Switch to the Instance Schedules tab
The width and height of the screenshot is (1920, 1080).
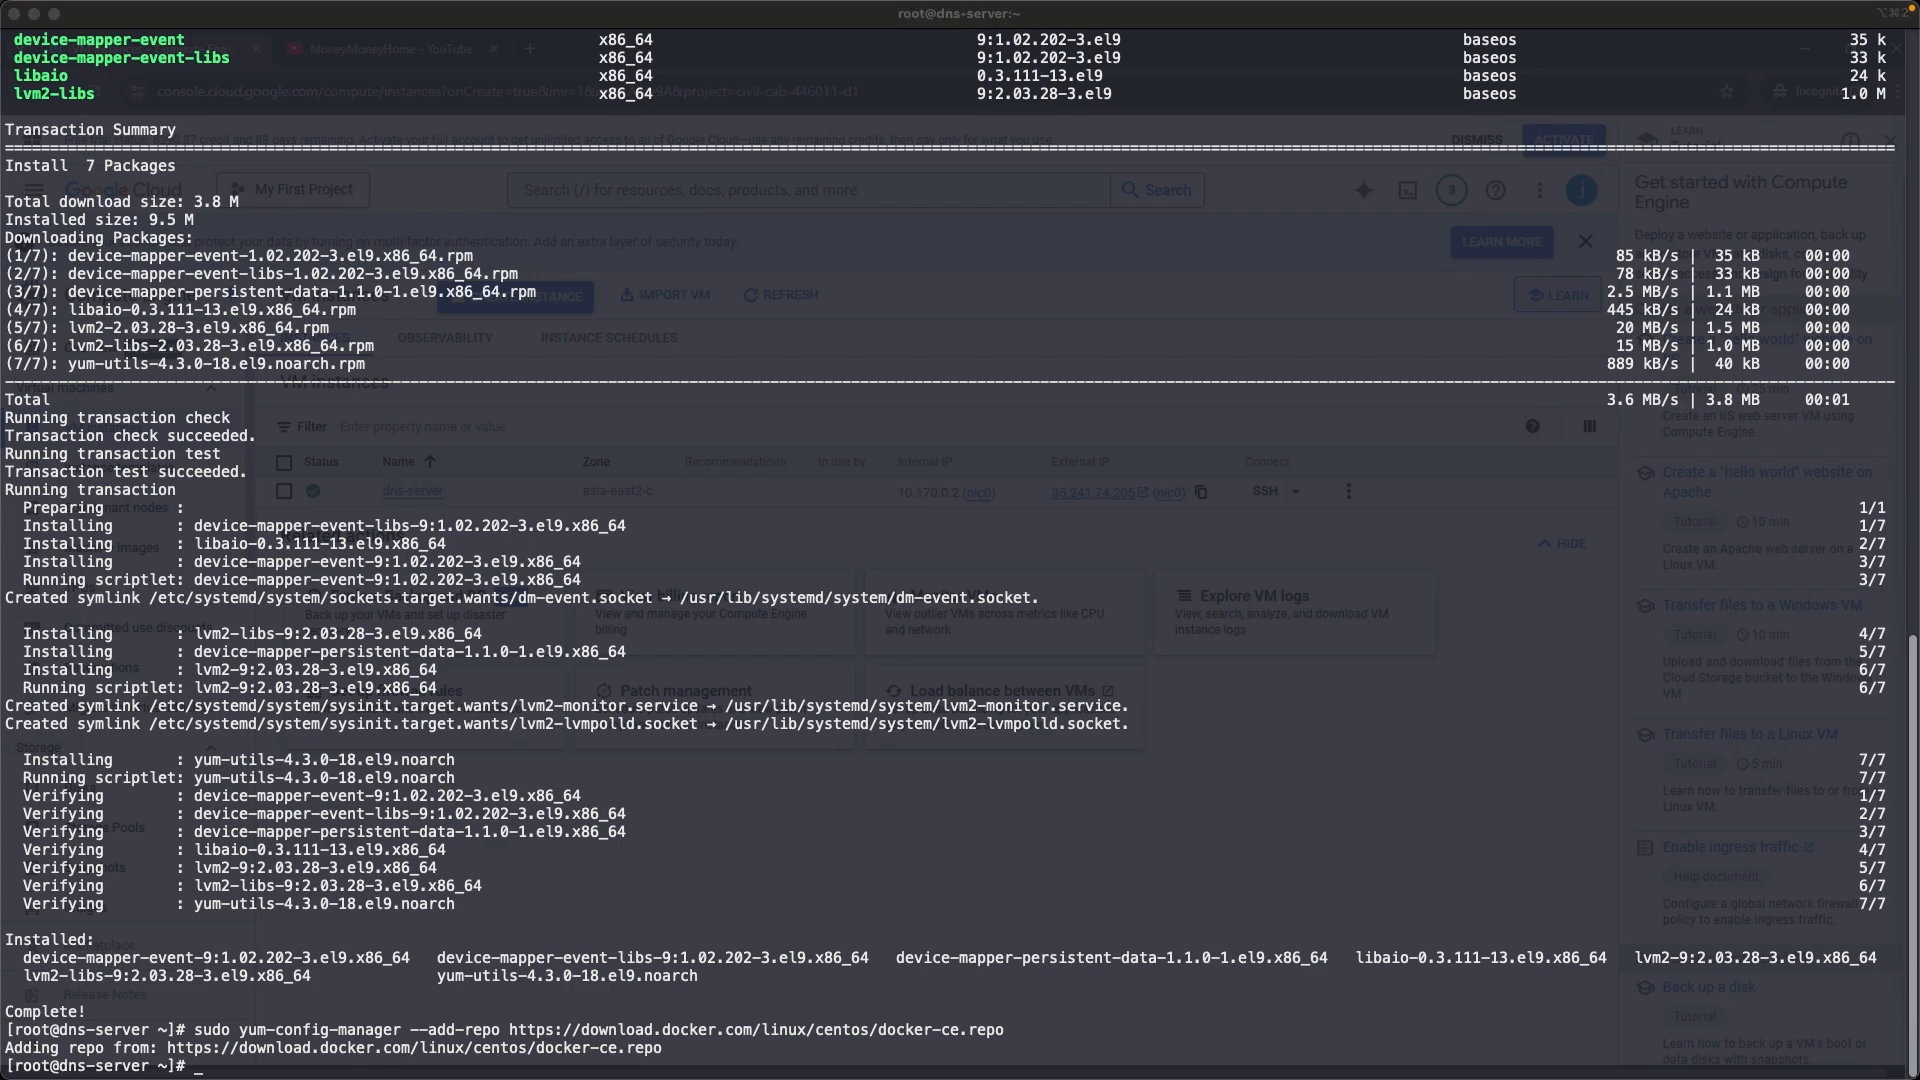pyautogui.click(x=609, y=338)
